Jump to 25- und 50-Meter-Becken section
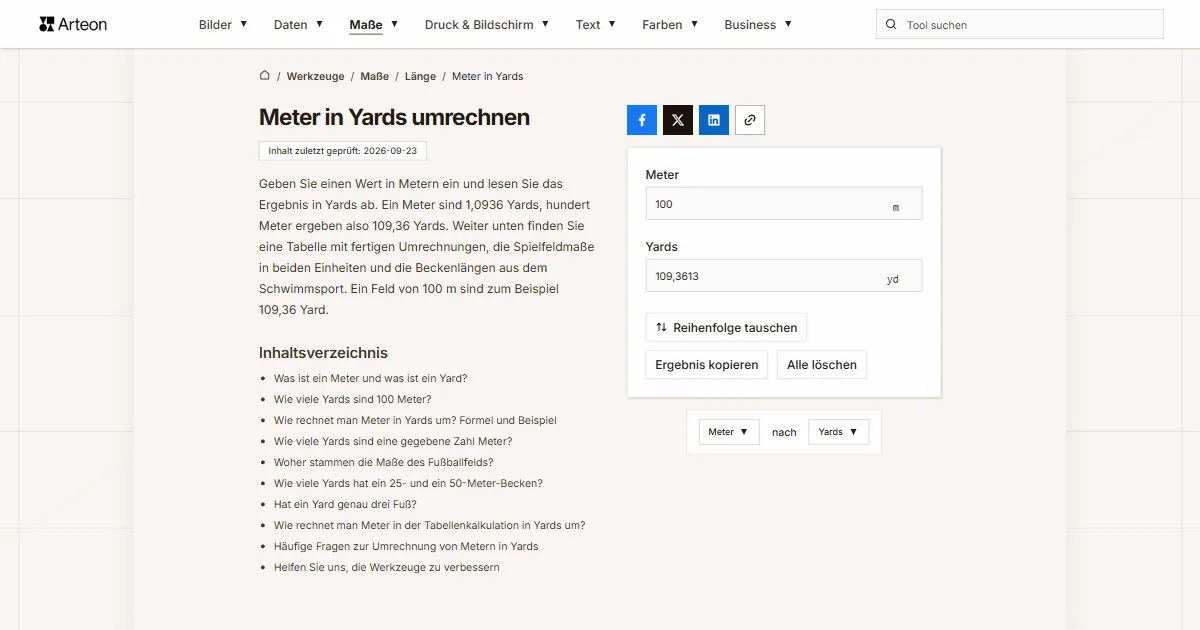This screenshot has width=1200, height=630. point(408,483)
